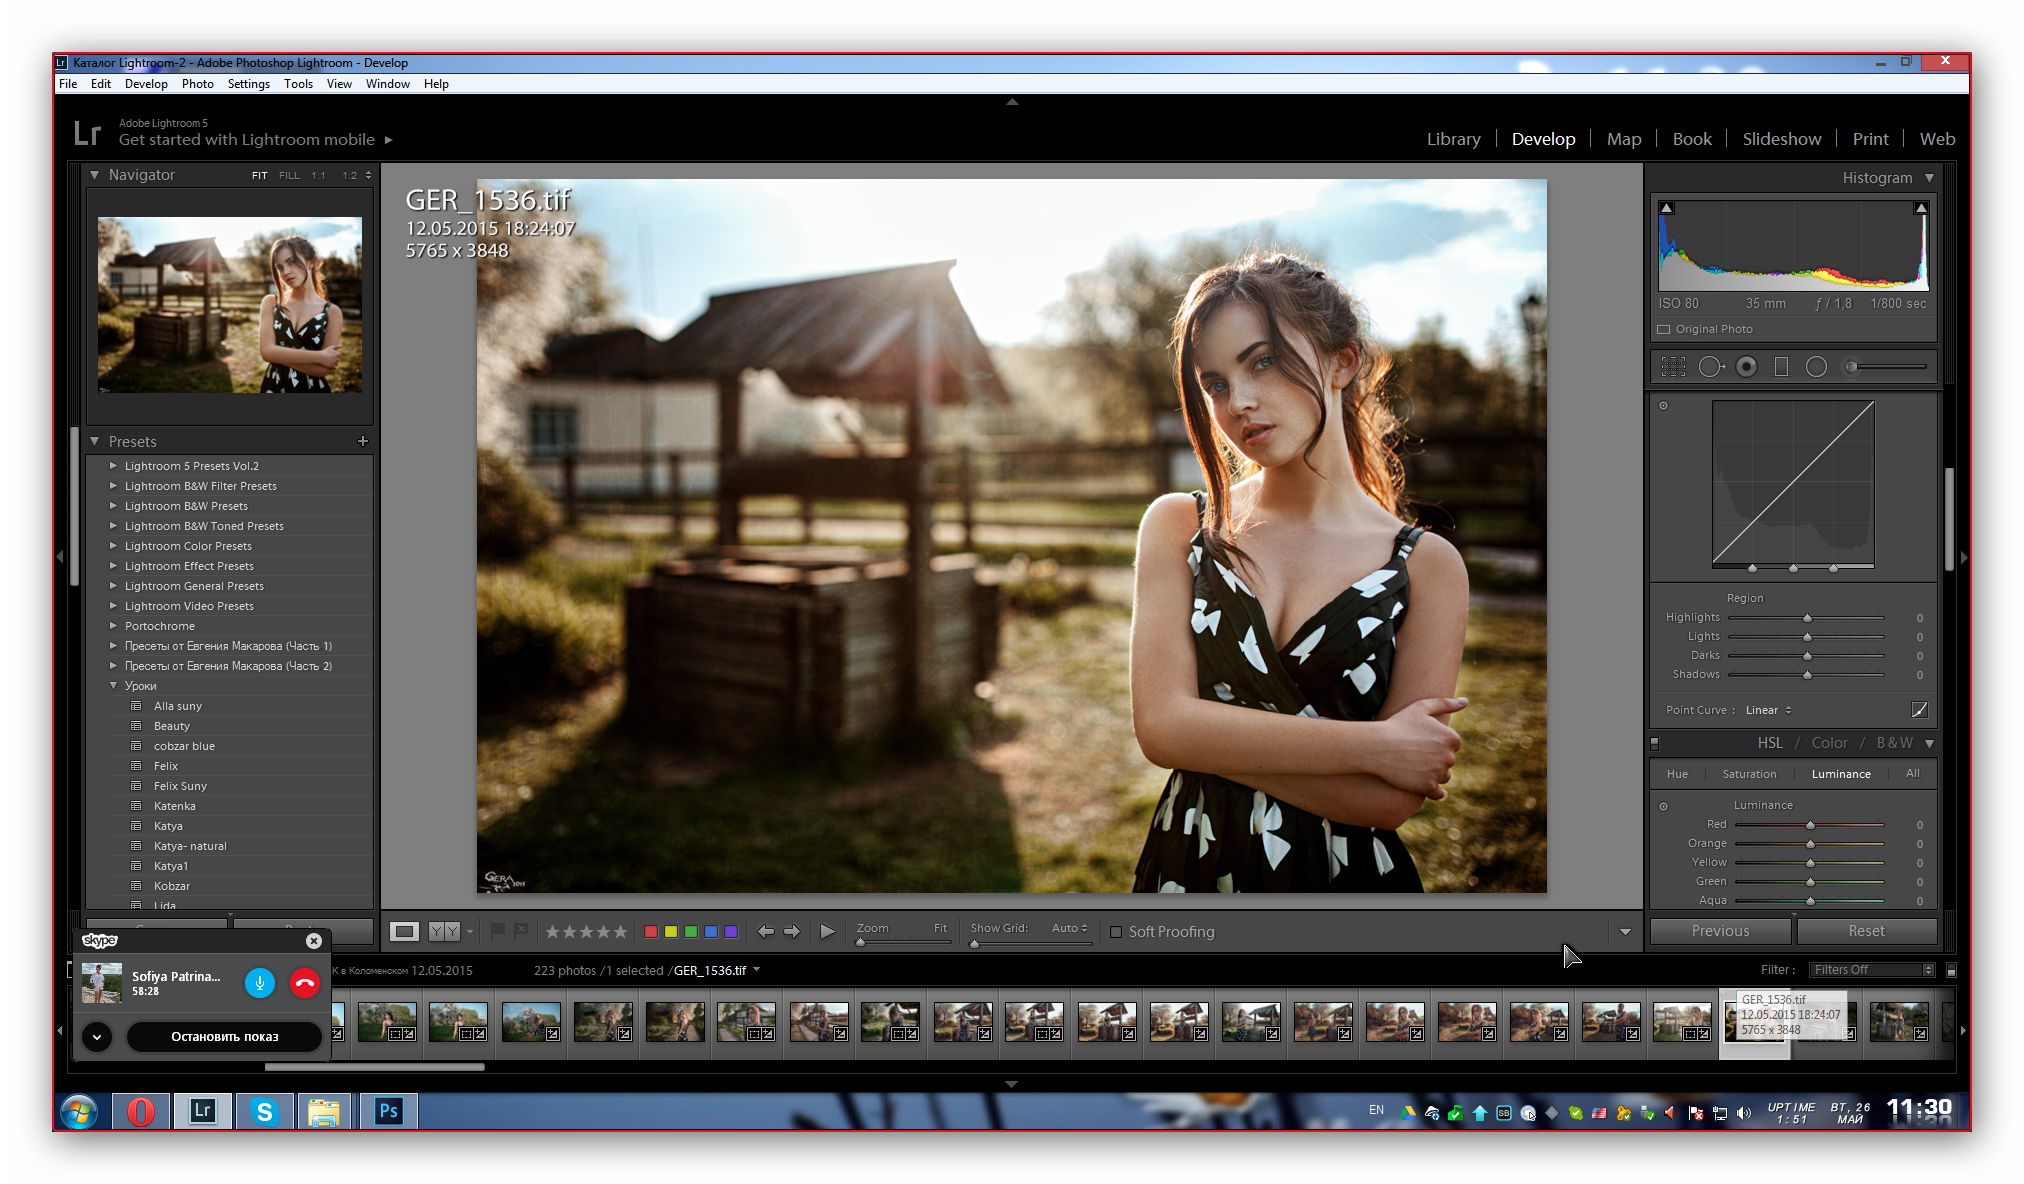Viewport: 2024px width, 1184px height.
Task: Expand the Portochrome preset folder
Action: point(113,626)
